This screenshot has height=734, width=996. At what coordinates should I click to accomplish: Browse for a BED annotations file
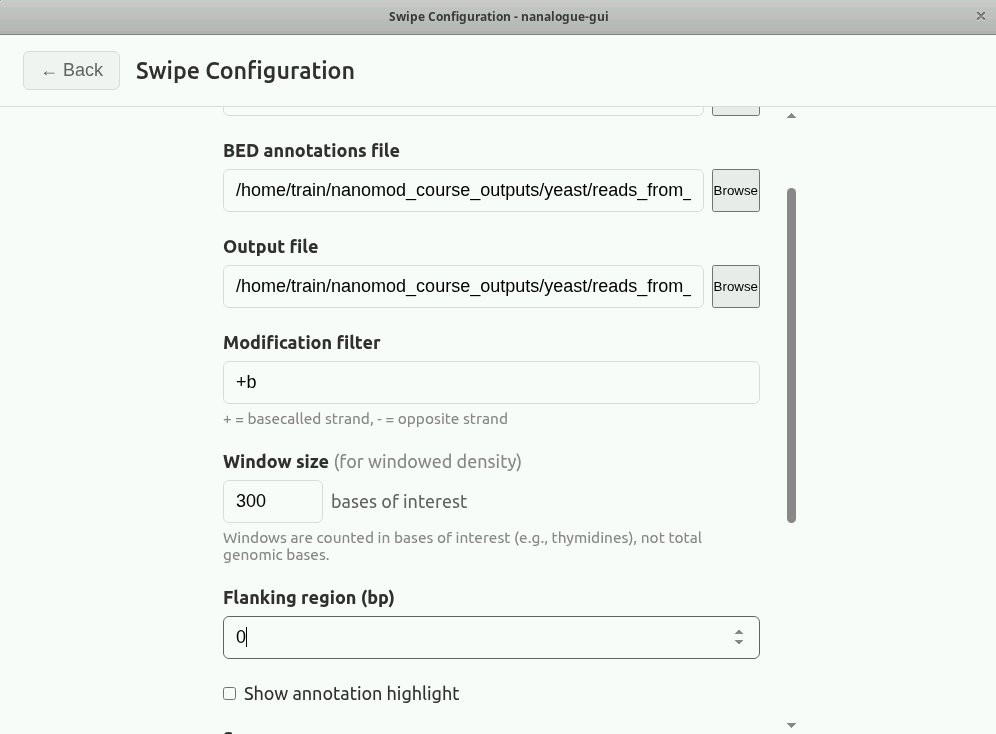click(735, 190)
